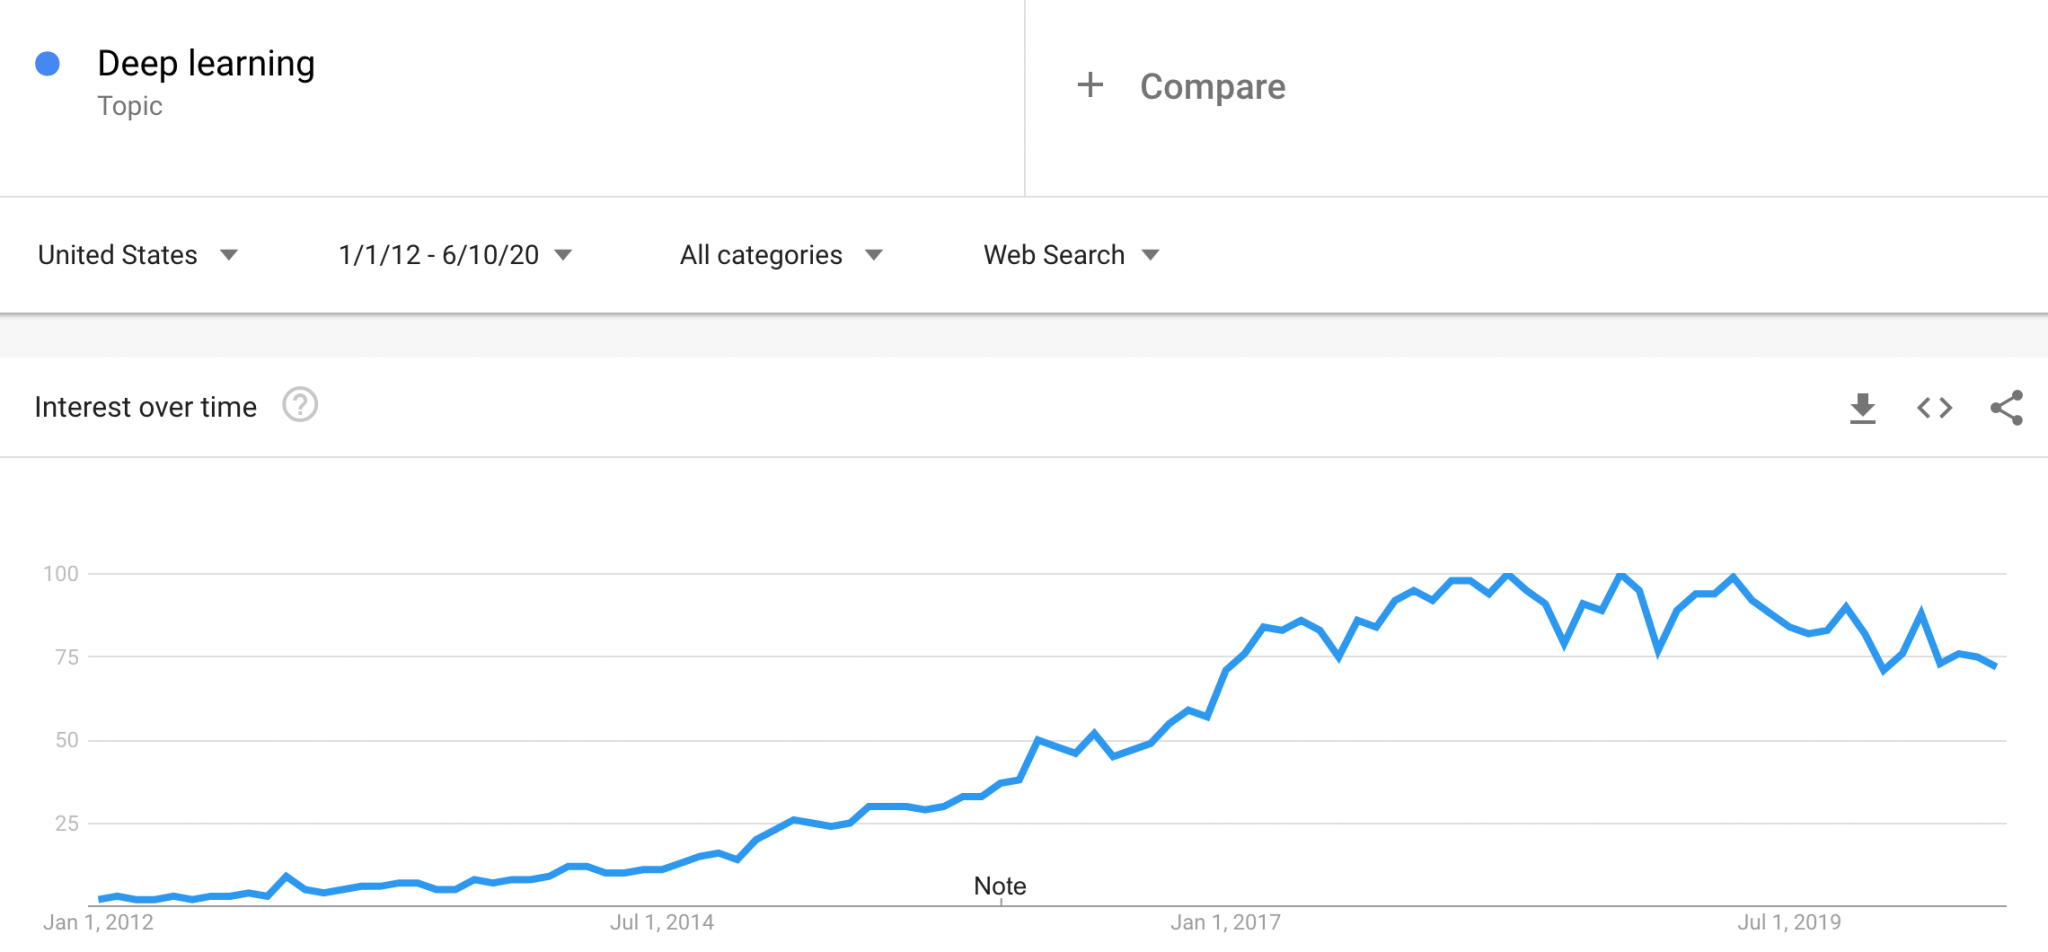Click the Jan 1, 2012 axis label
Image resolution: width=2048 pixels, height=952 pixels.
click(100, 922)
